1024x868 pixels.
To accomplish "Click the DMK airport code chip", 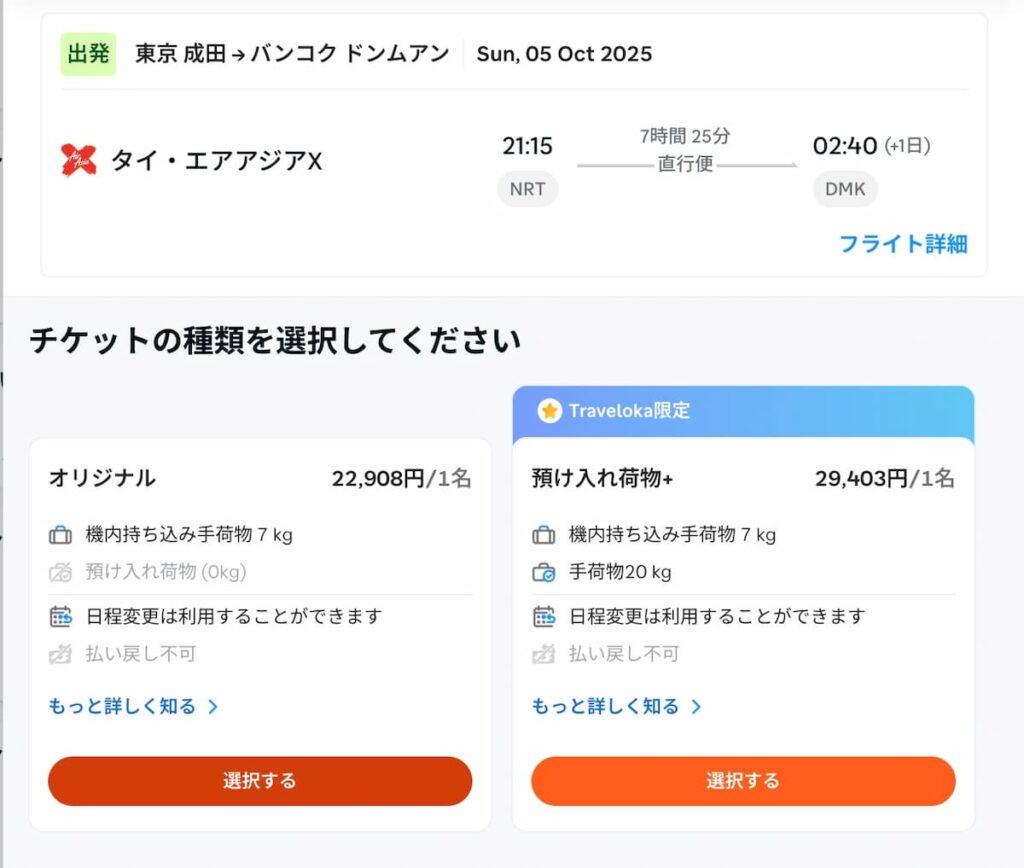I will tap(845, 189).
